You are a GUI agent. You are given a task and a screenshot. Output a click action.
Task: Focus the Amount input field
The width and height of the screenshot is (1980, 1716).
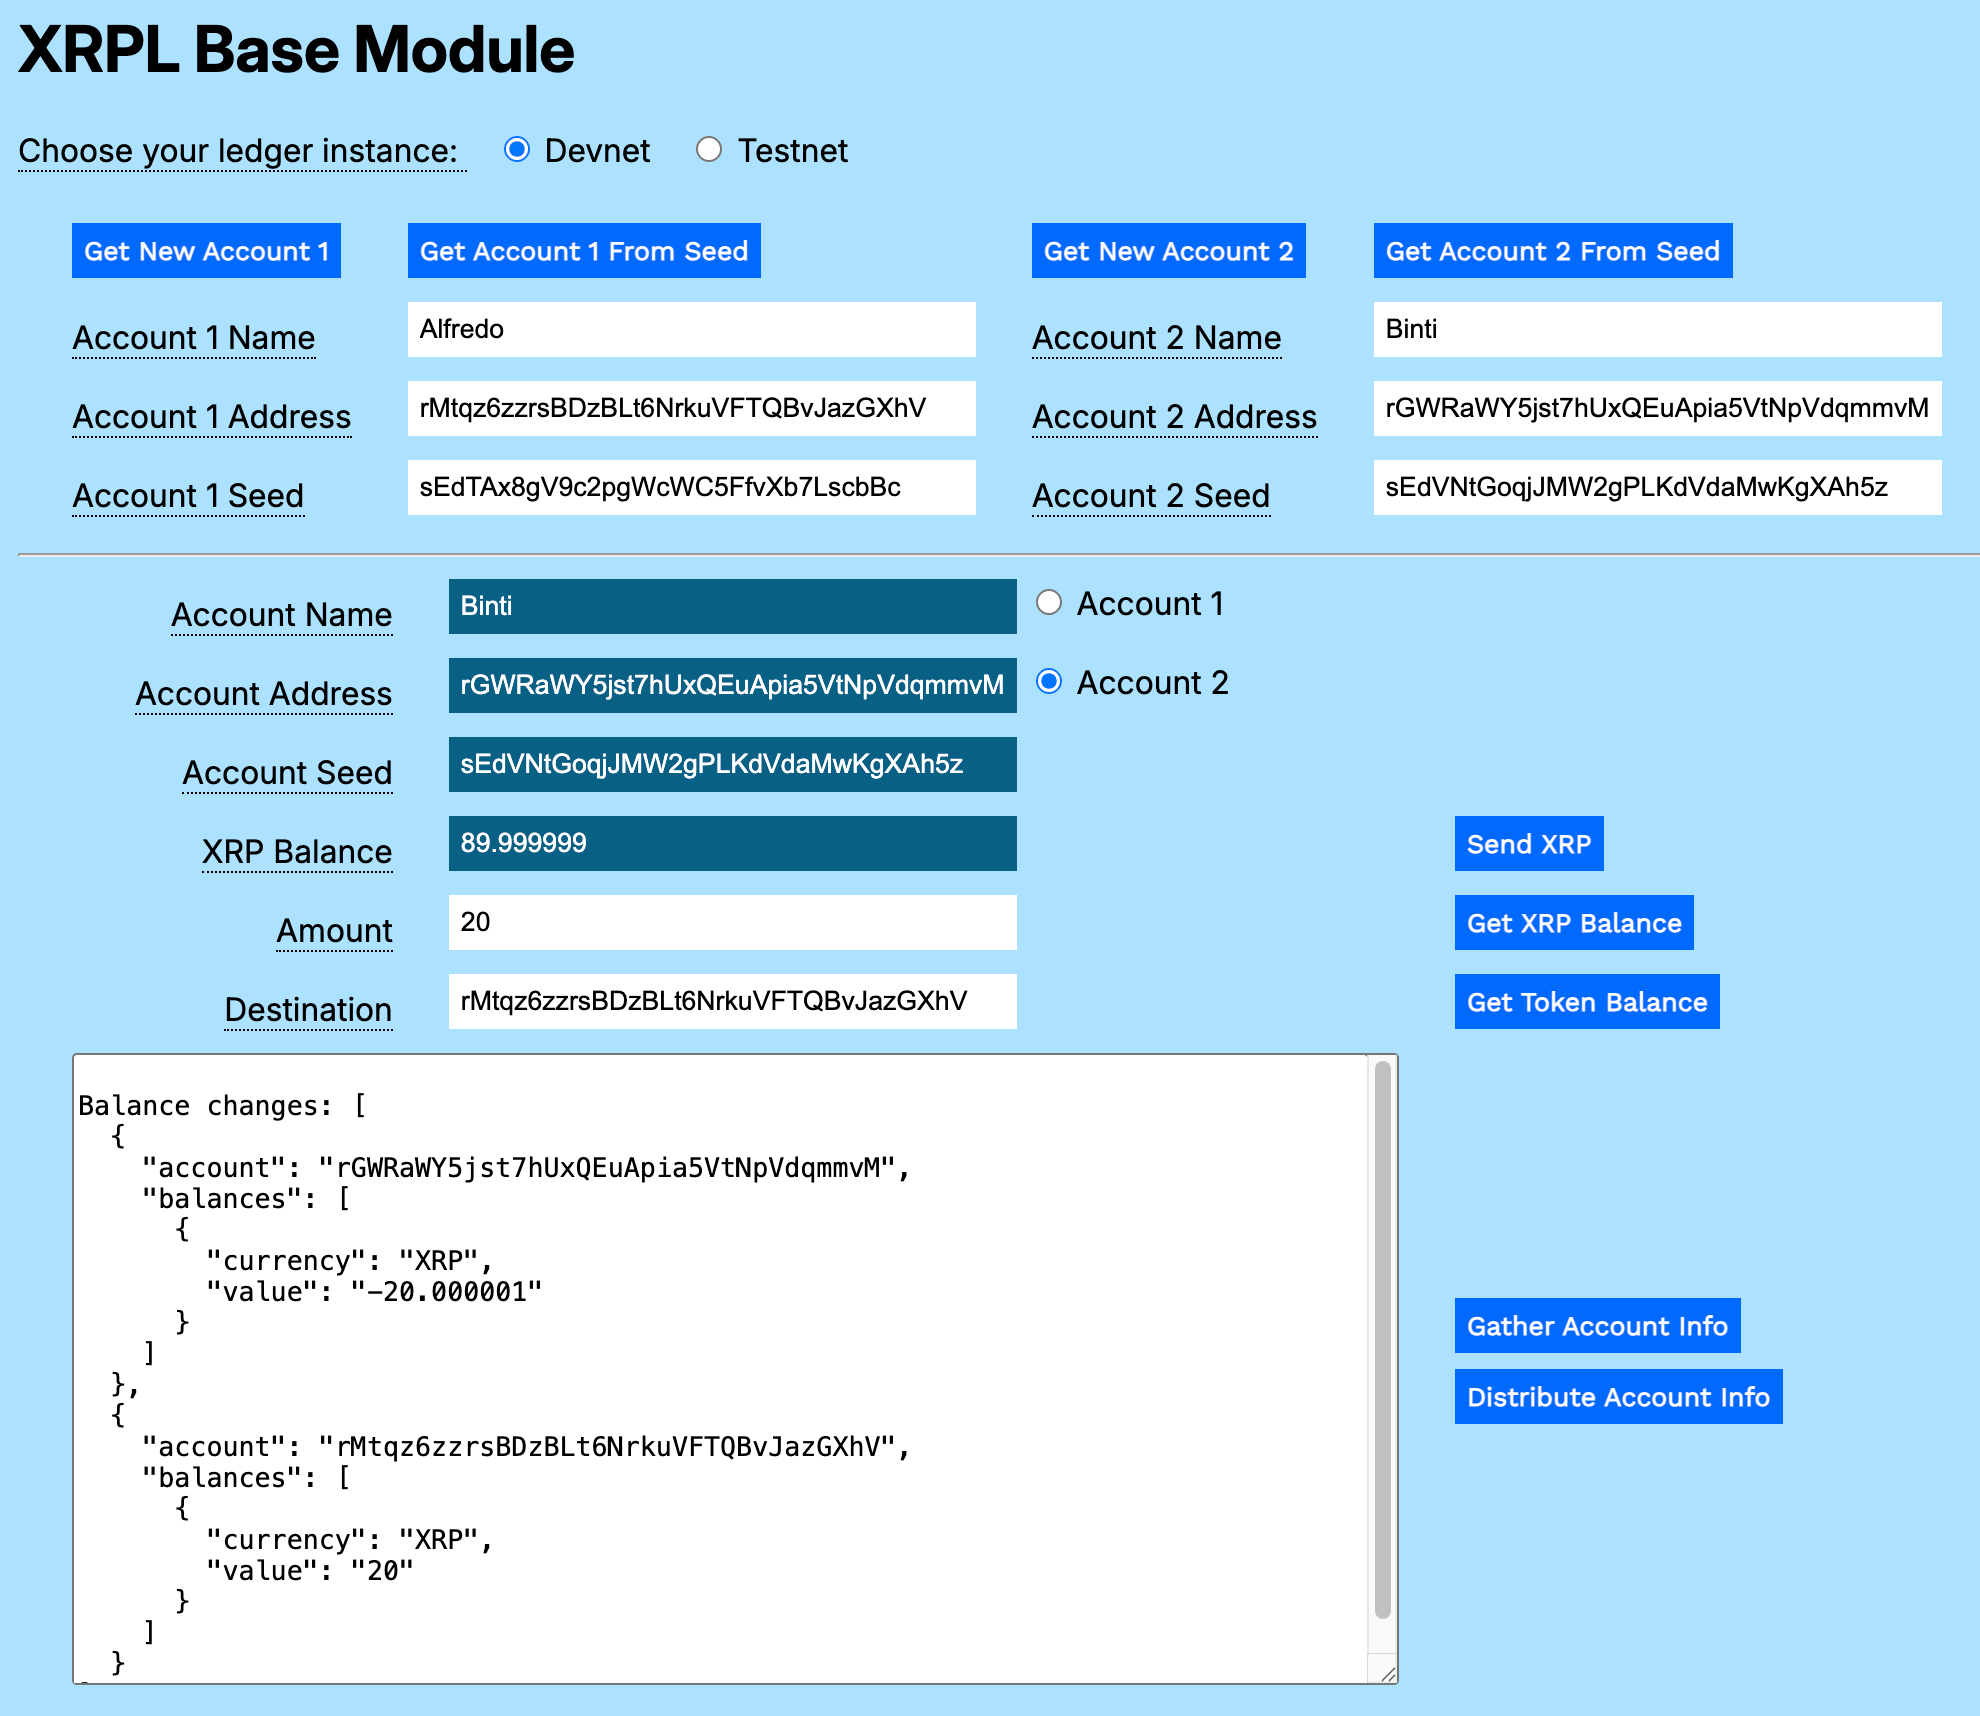tap(732, 922)
